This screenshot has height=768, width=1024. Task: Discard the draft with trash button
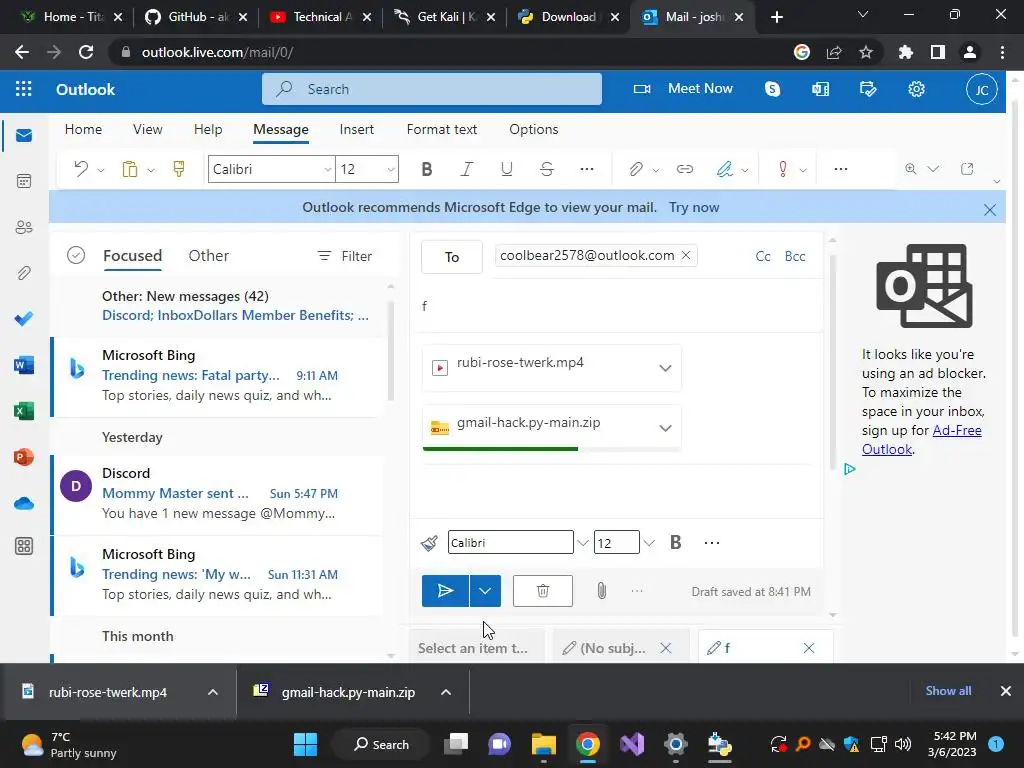coord(543,591)
